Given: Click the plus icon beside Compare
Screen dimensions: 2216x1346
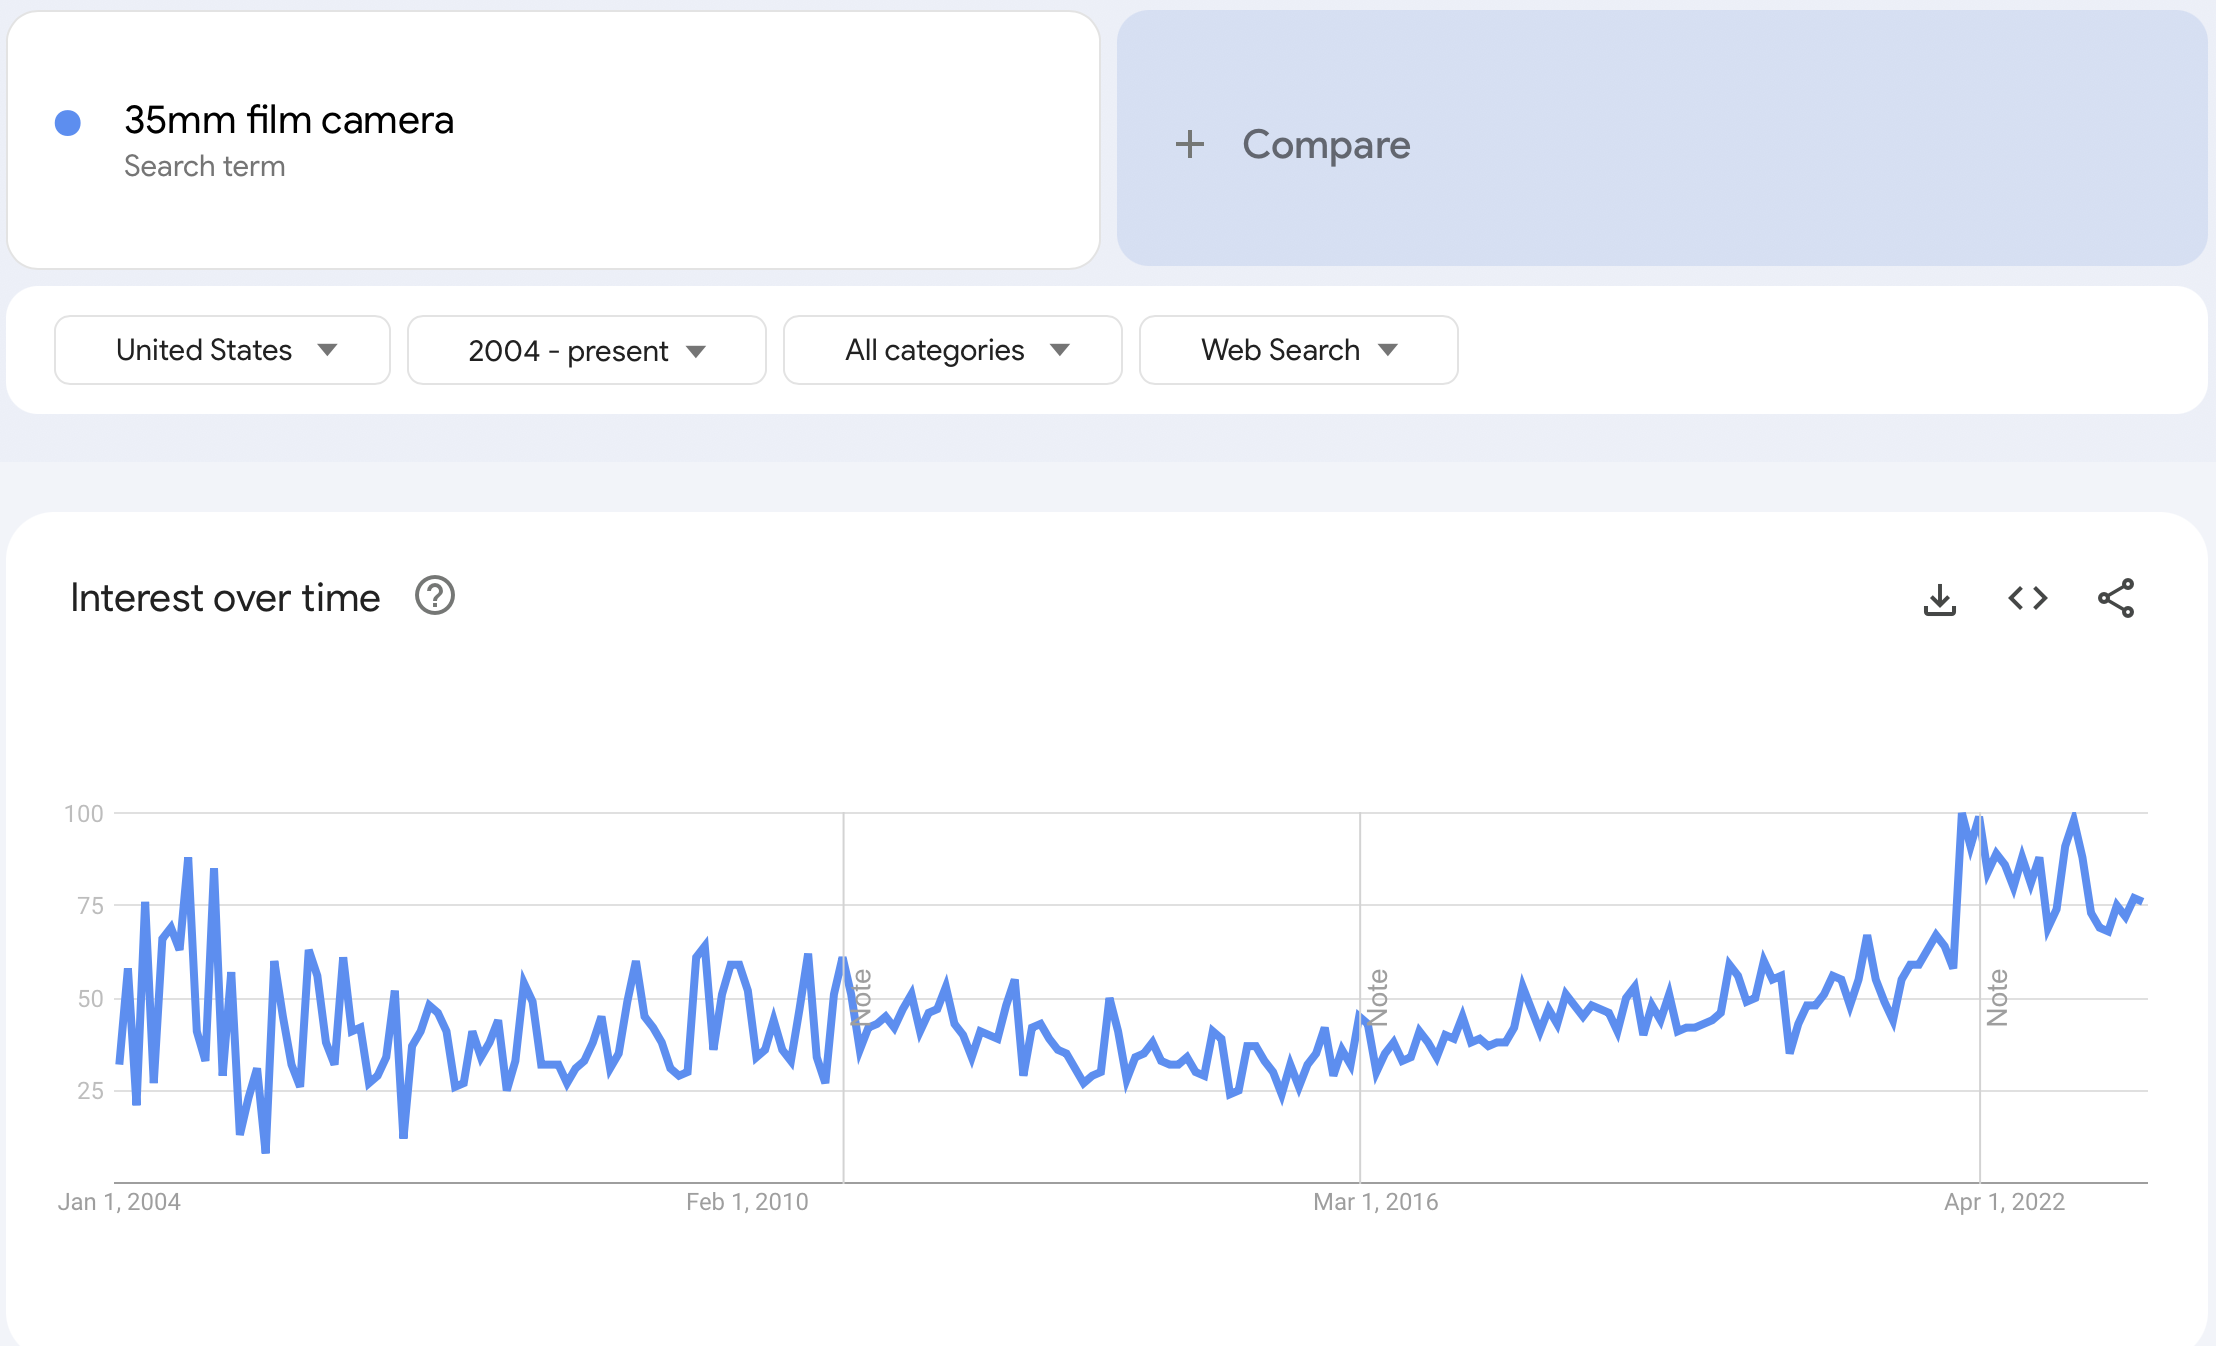Looking at the screenshot, I should (1190, 144).
